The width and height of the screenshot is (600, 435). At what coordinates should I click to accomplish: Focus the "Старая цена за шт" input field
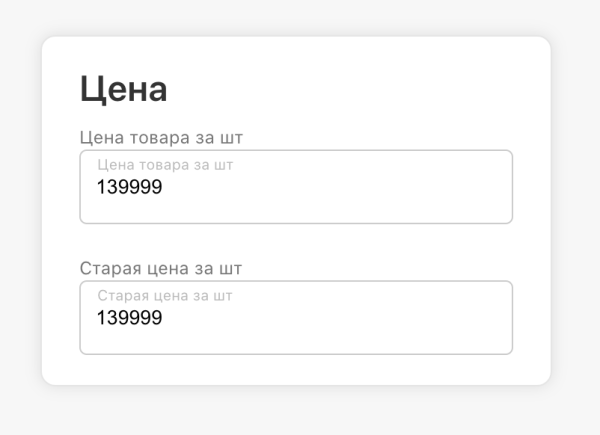click(296, 318)
